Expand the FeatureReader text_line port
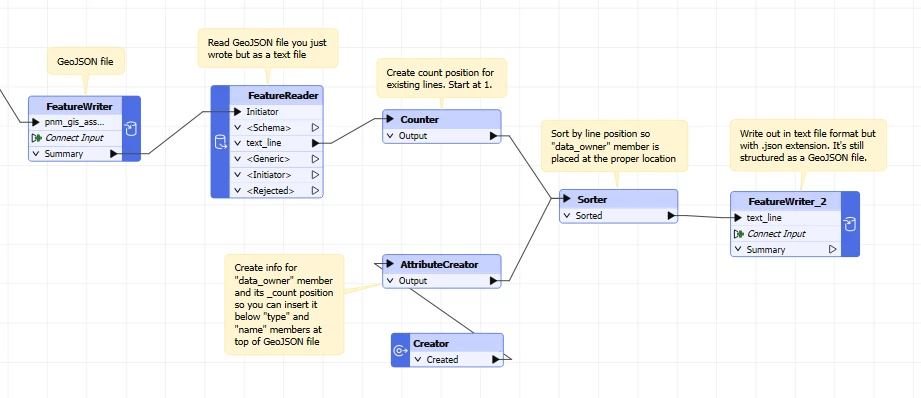The image size is (921, 398). (x=237, y=143)
